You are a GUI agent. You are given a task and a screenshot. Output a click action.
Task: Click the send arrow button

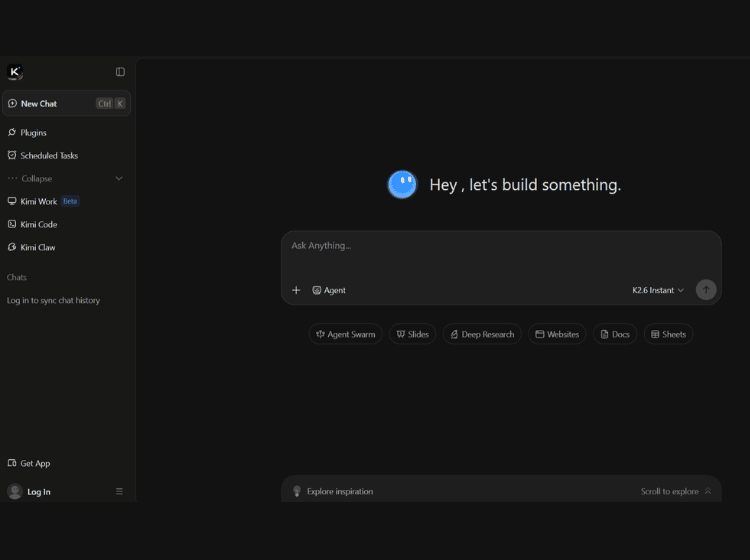pos(706,290)
